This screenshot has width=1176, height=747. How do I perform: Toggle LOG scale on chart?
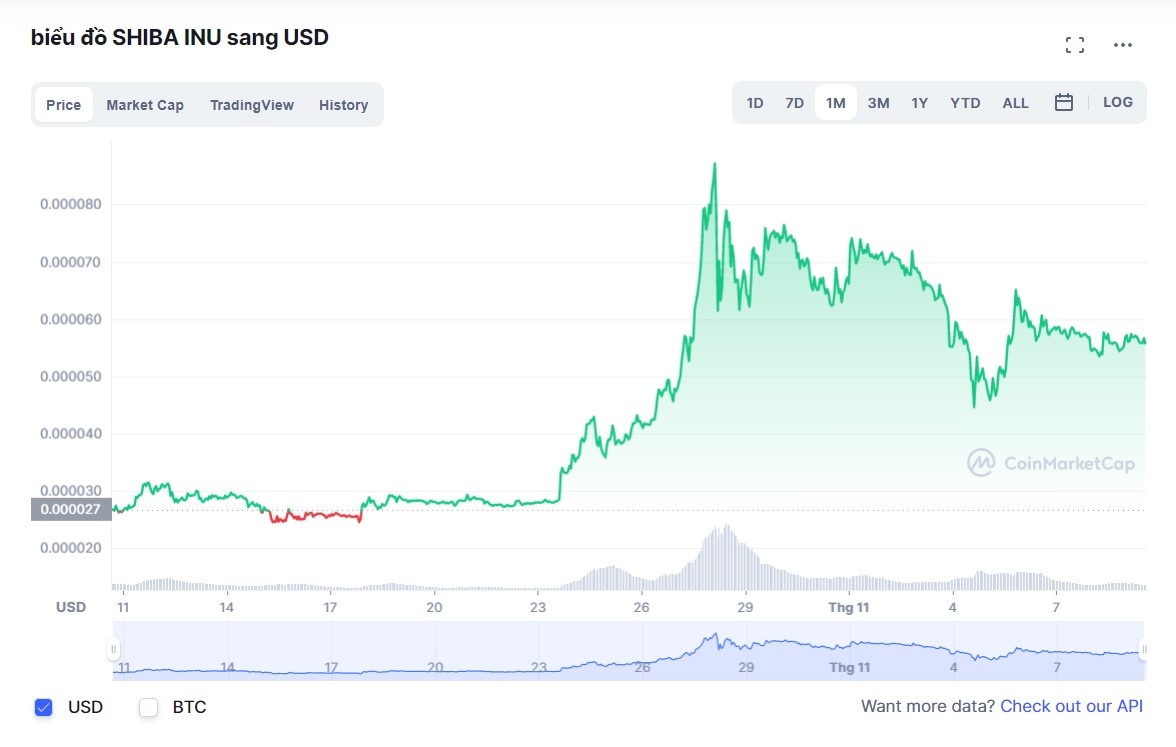click(x=1118, y=103)
